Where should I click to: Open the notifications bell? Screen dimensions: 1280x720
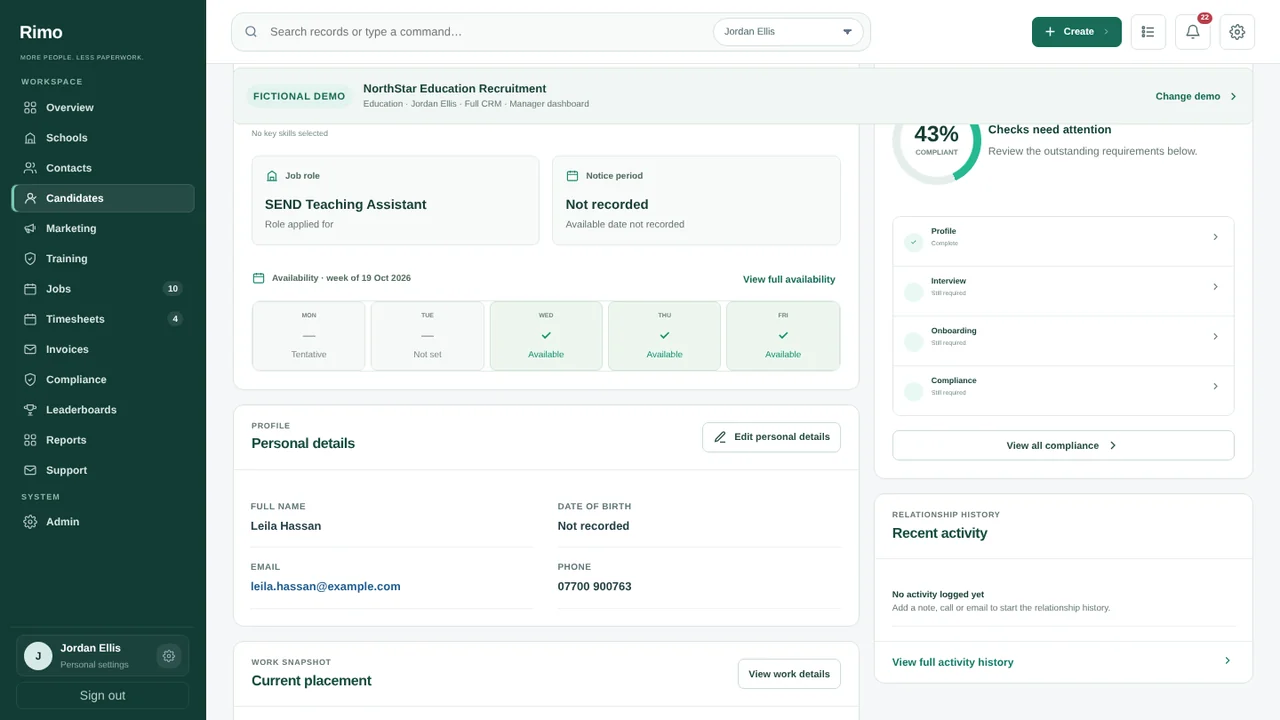[x=1193, y=32]
